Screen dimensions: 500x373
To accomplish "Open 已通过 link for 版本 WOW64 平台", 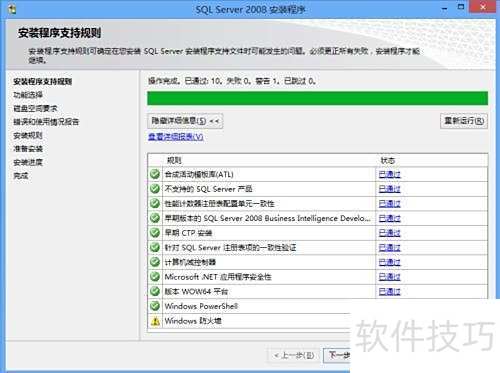I will click(390, 292).
